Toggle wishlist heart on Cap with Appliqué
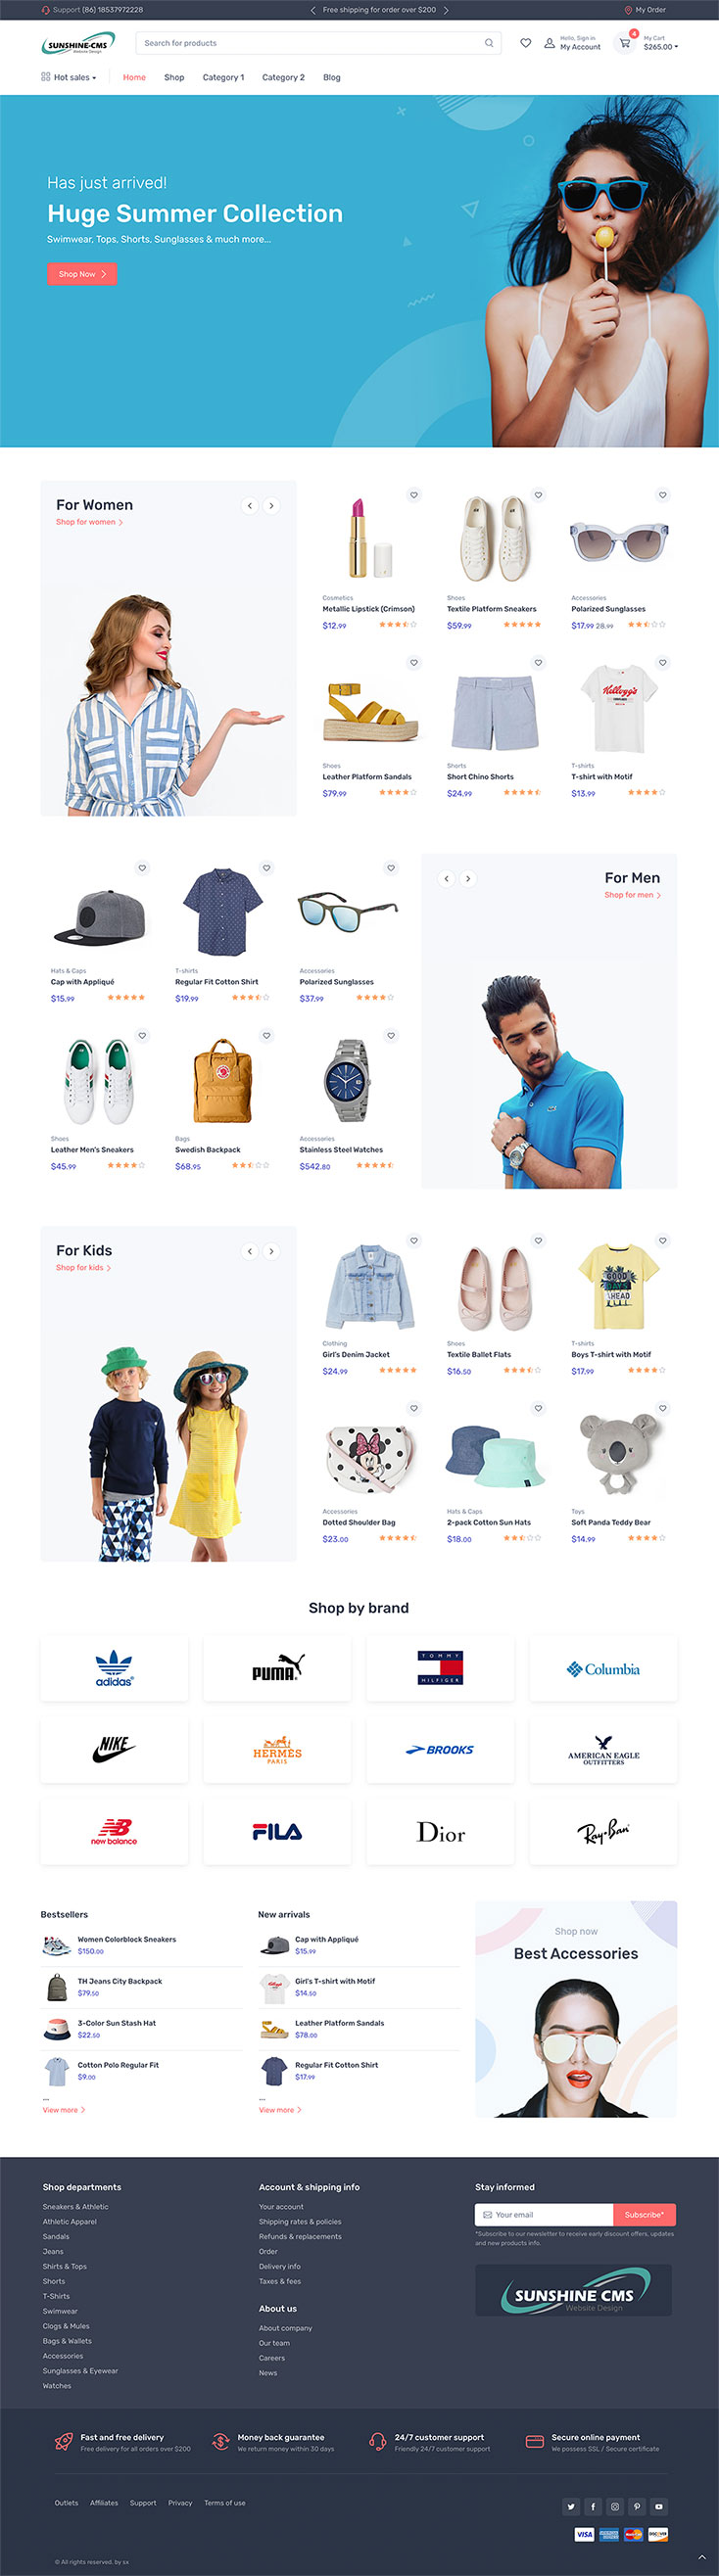The height and width of the screenshot is (2576, 719). pos(142,868)
